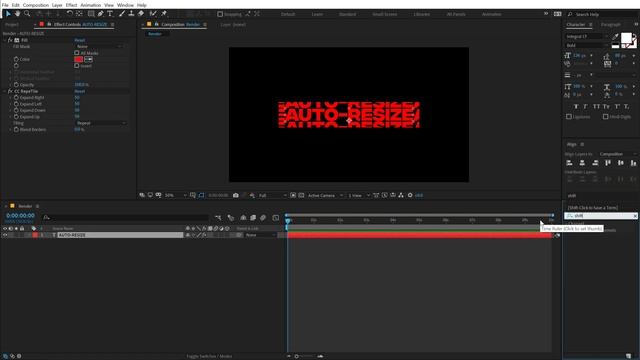Screen dimensions: 640x360
Task: Click Toggle Switches / Modes button
Action: click(x=209, y=356)
